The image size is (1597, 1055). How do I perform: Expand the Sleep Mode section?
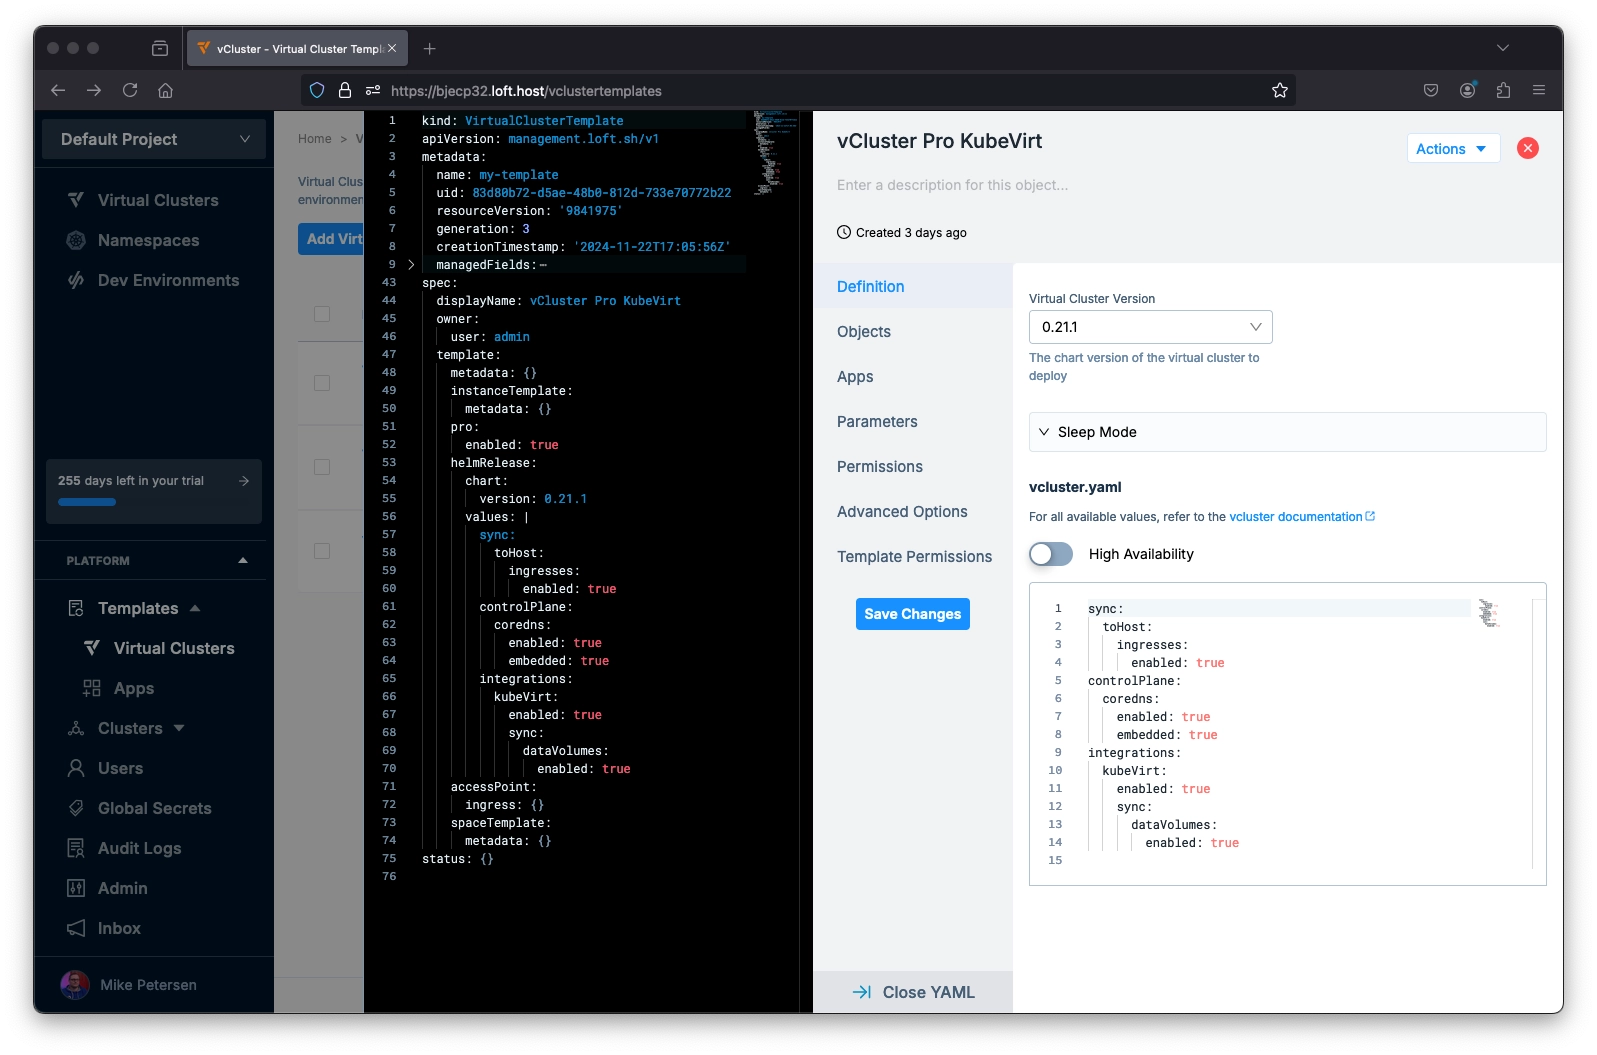pos(1287,432)
